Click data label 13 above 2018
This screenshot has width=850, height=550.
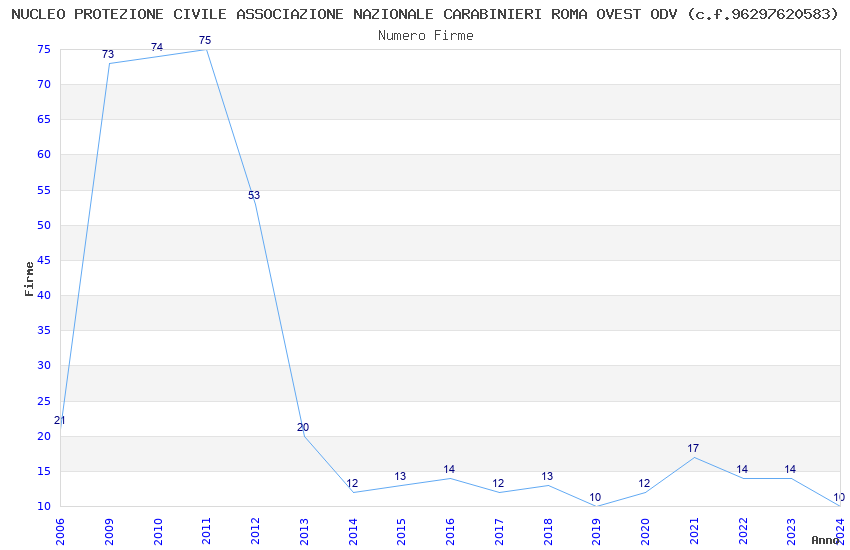(547, 476)
